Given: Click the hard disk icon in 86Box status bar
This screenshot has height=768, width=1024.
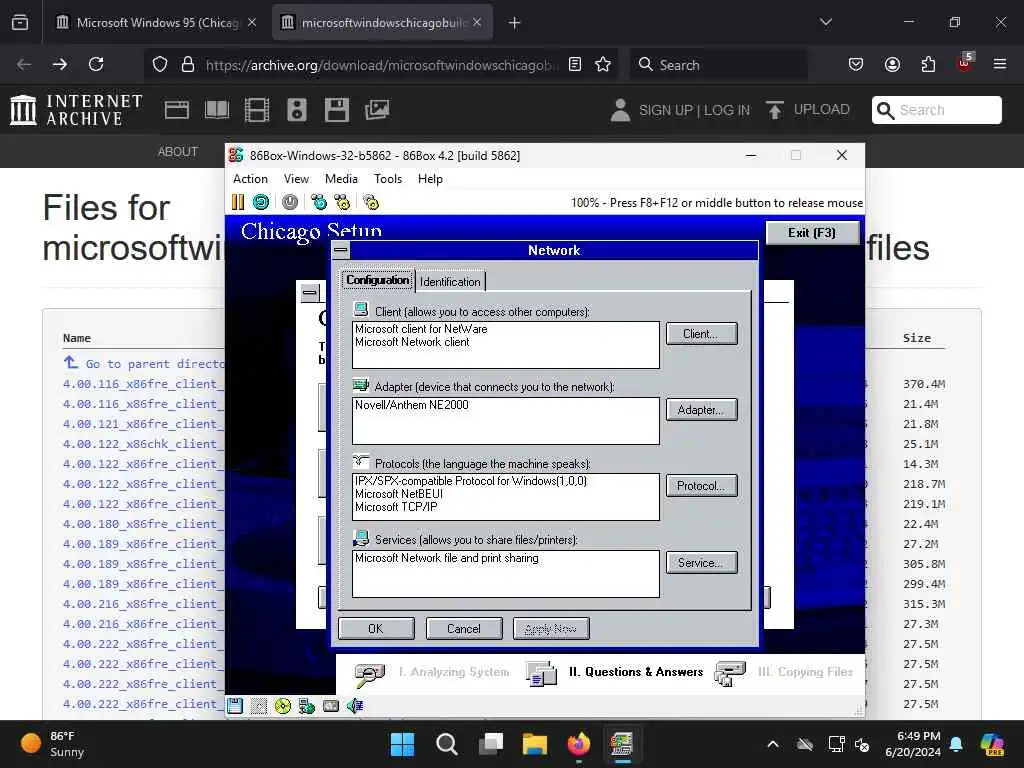Looking at the screenshot, I should pyautogui.click(x=331, y=706).
